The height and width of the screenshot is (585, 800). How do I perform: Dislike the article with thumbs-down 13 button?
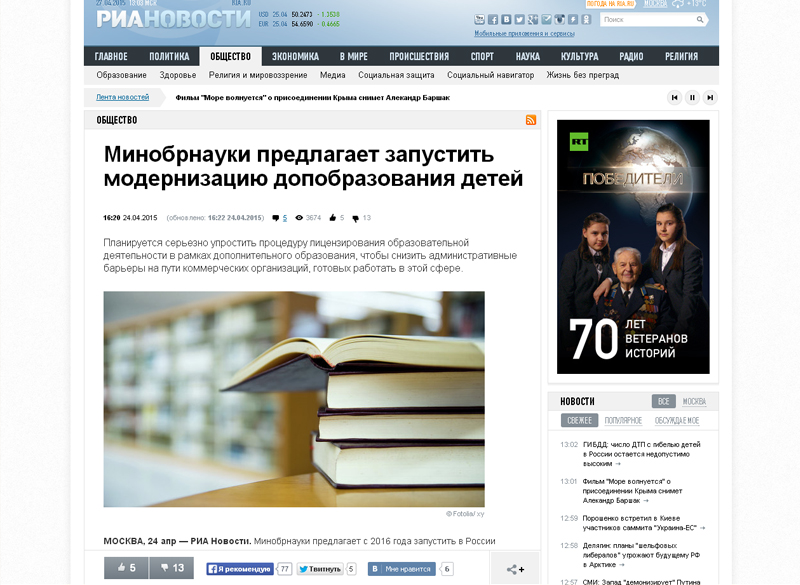171,568
